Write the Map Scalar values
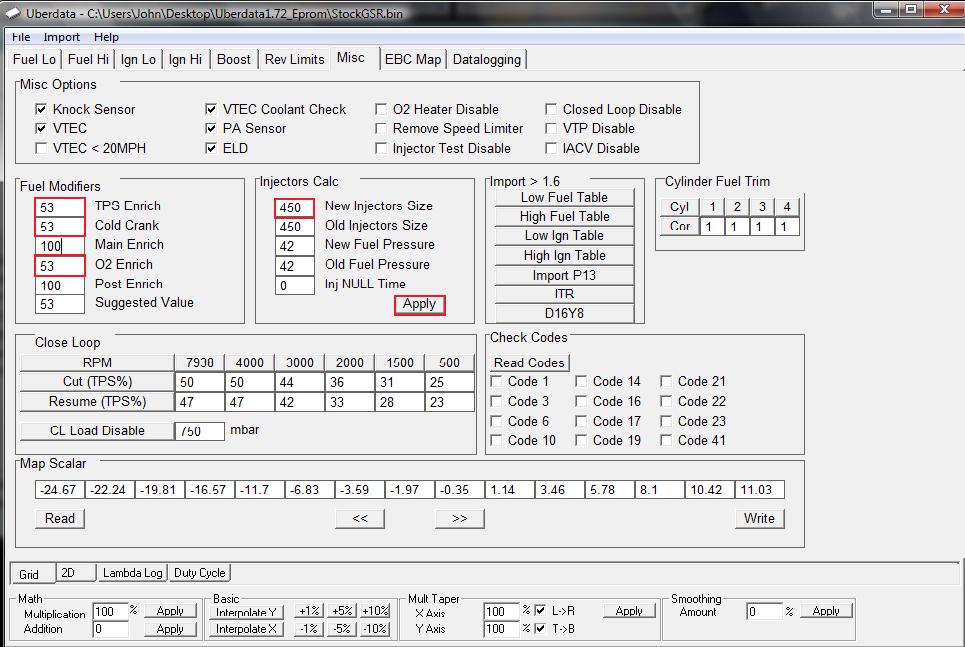 point(759,518)
